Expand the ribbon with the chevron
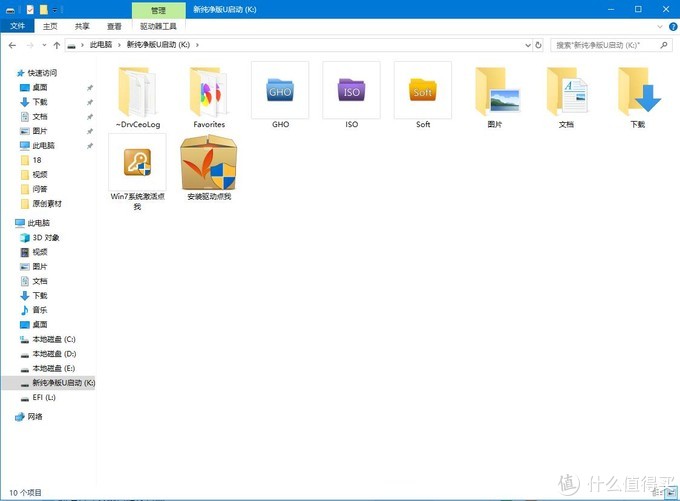Screen dimensions: 680x501 [660, 26]
